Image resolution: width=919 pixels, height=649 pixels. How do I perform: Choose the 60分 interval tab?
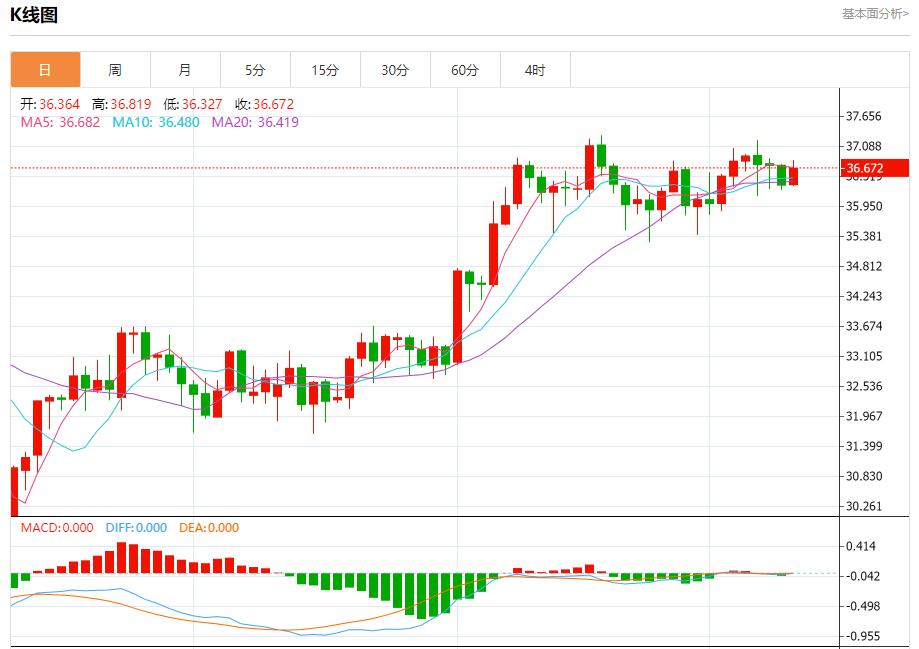tap(465, 70)
